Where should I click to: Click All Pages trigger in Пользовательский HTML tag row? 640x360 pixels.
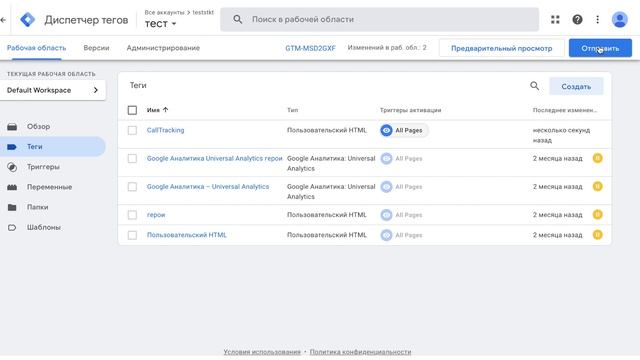(x=402, y=235)
